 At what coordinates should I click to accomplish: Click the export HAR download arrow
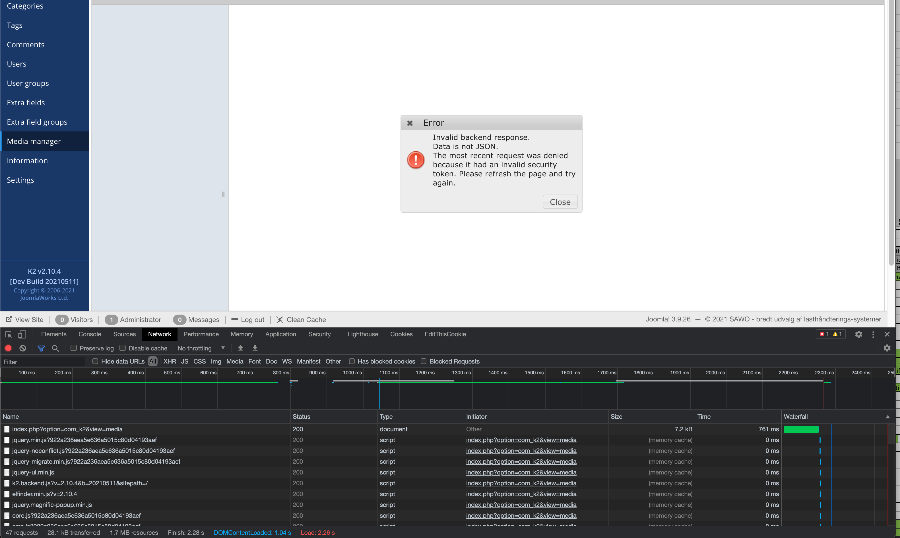255,348
